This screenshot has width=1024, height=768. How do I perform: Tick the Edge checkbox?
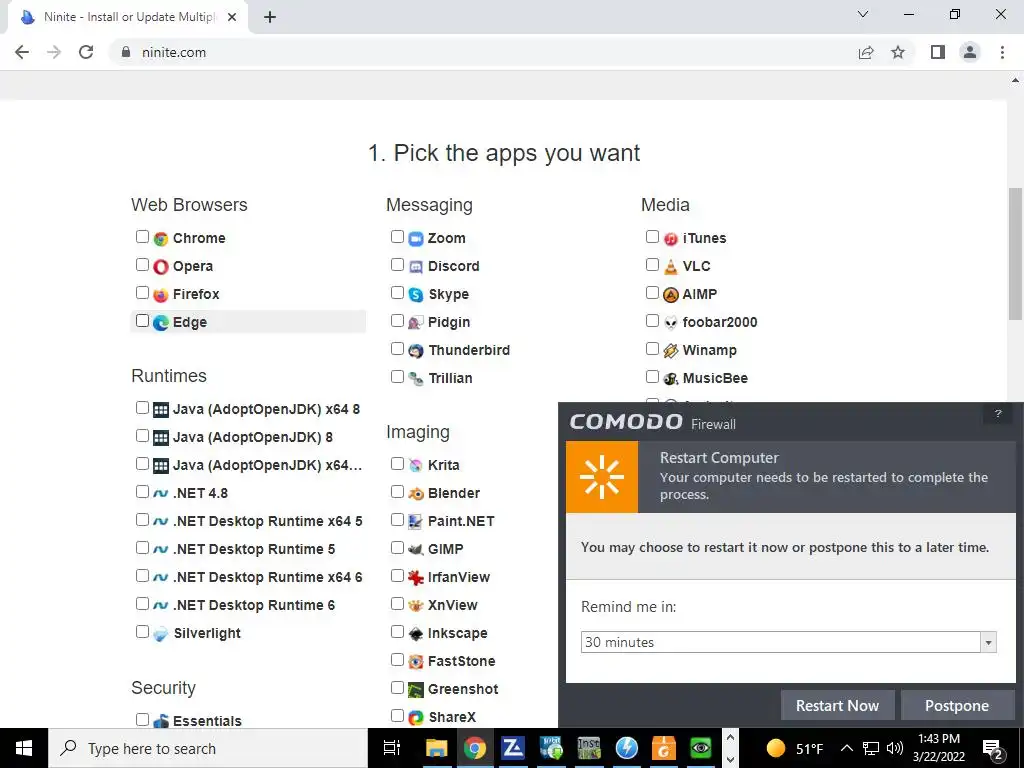tap(142, 321)
